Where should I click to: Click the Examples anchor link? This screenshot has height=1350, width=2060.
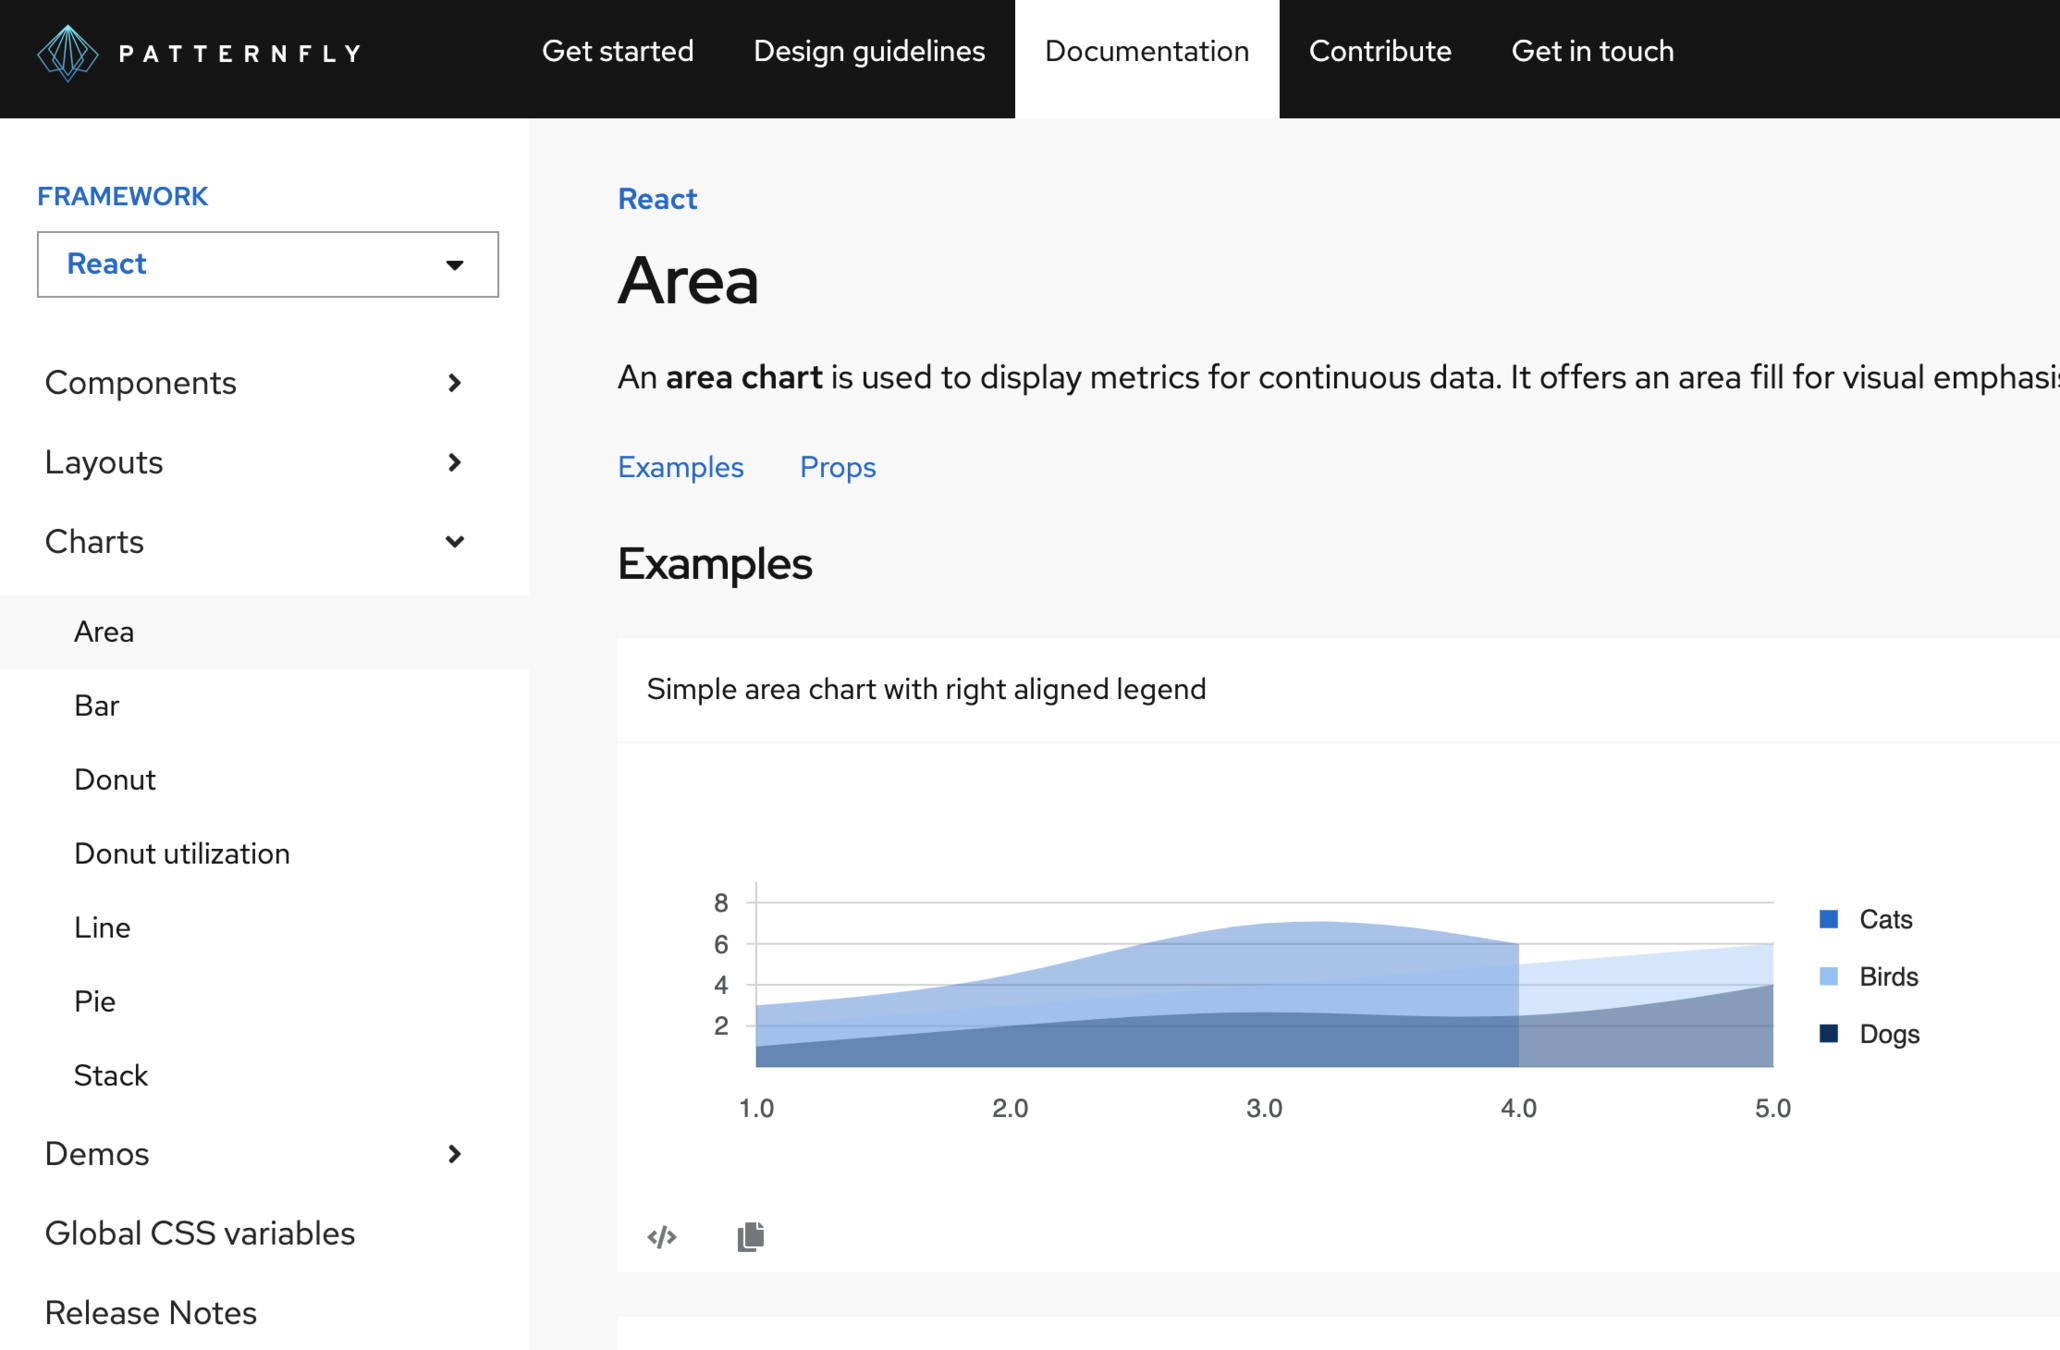tap(680, 467)
